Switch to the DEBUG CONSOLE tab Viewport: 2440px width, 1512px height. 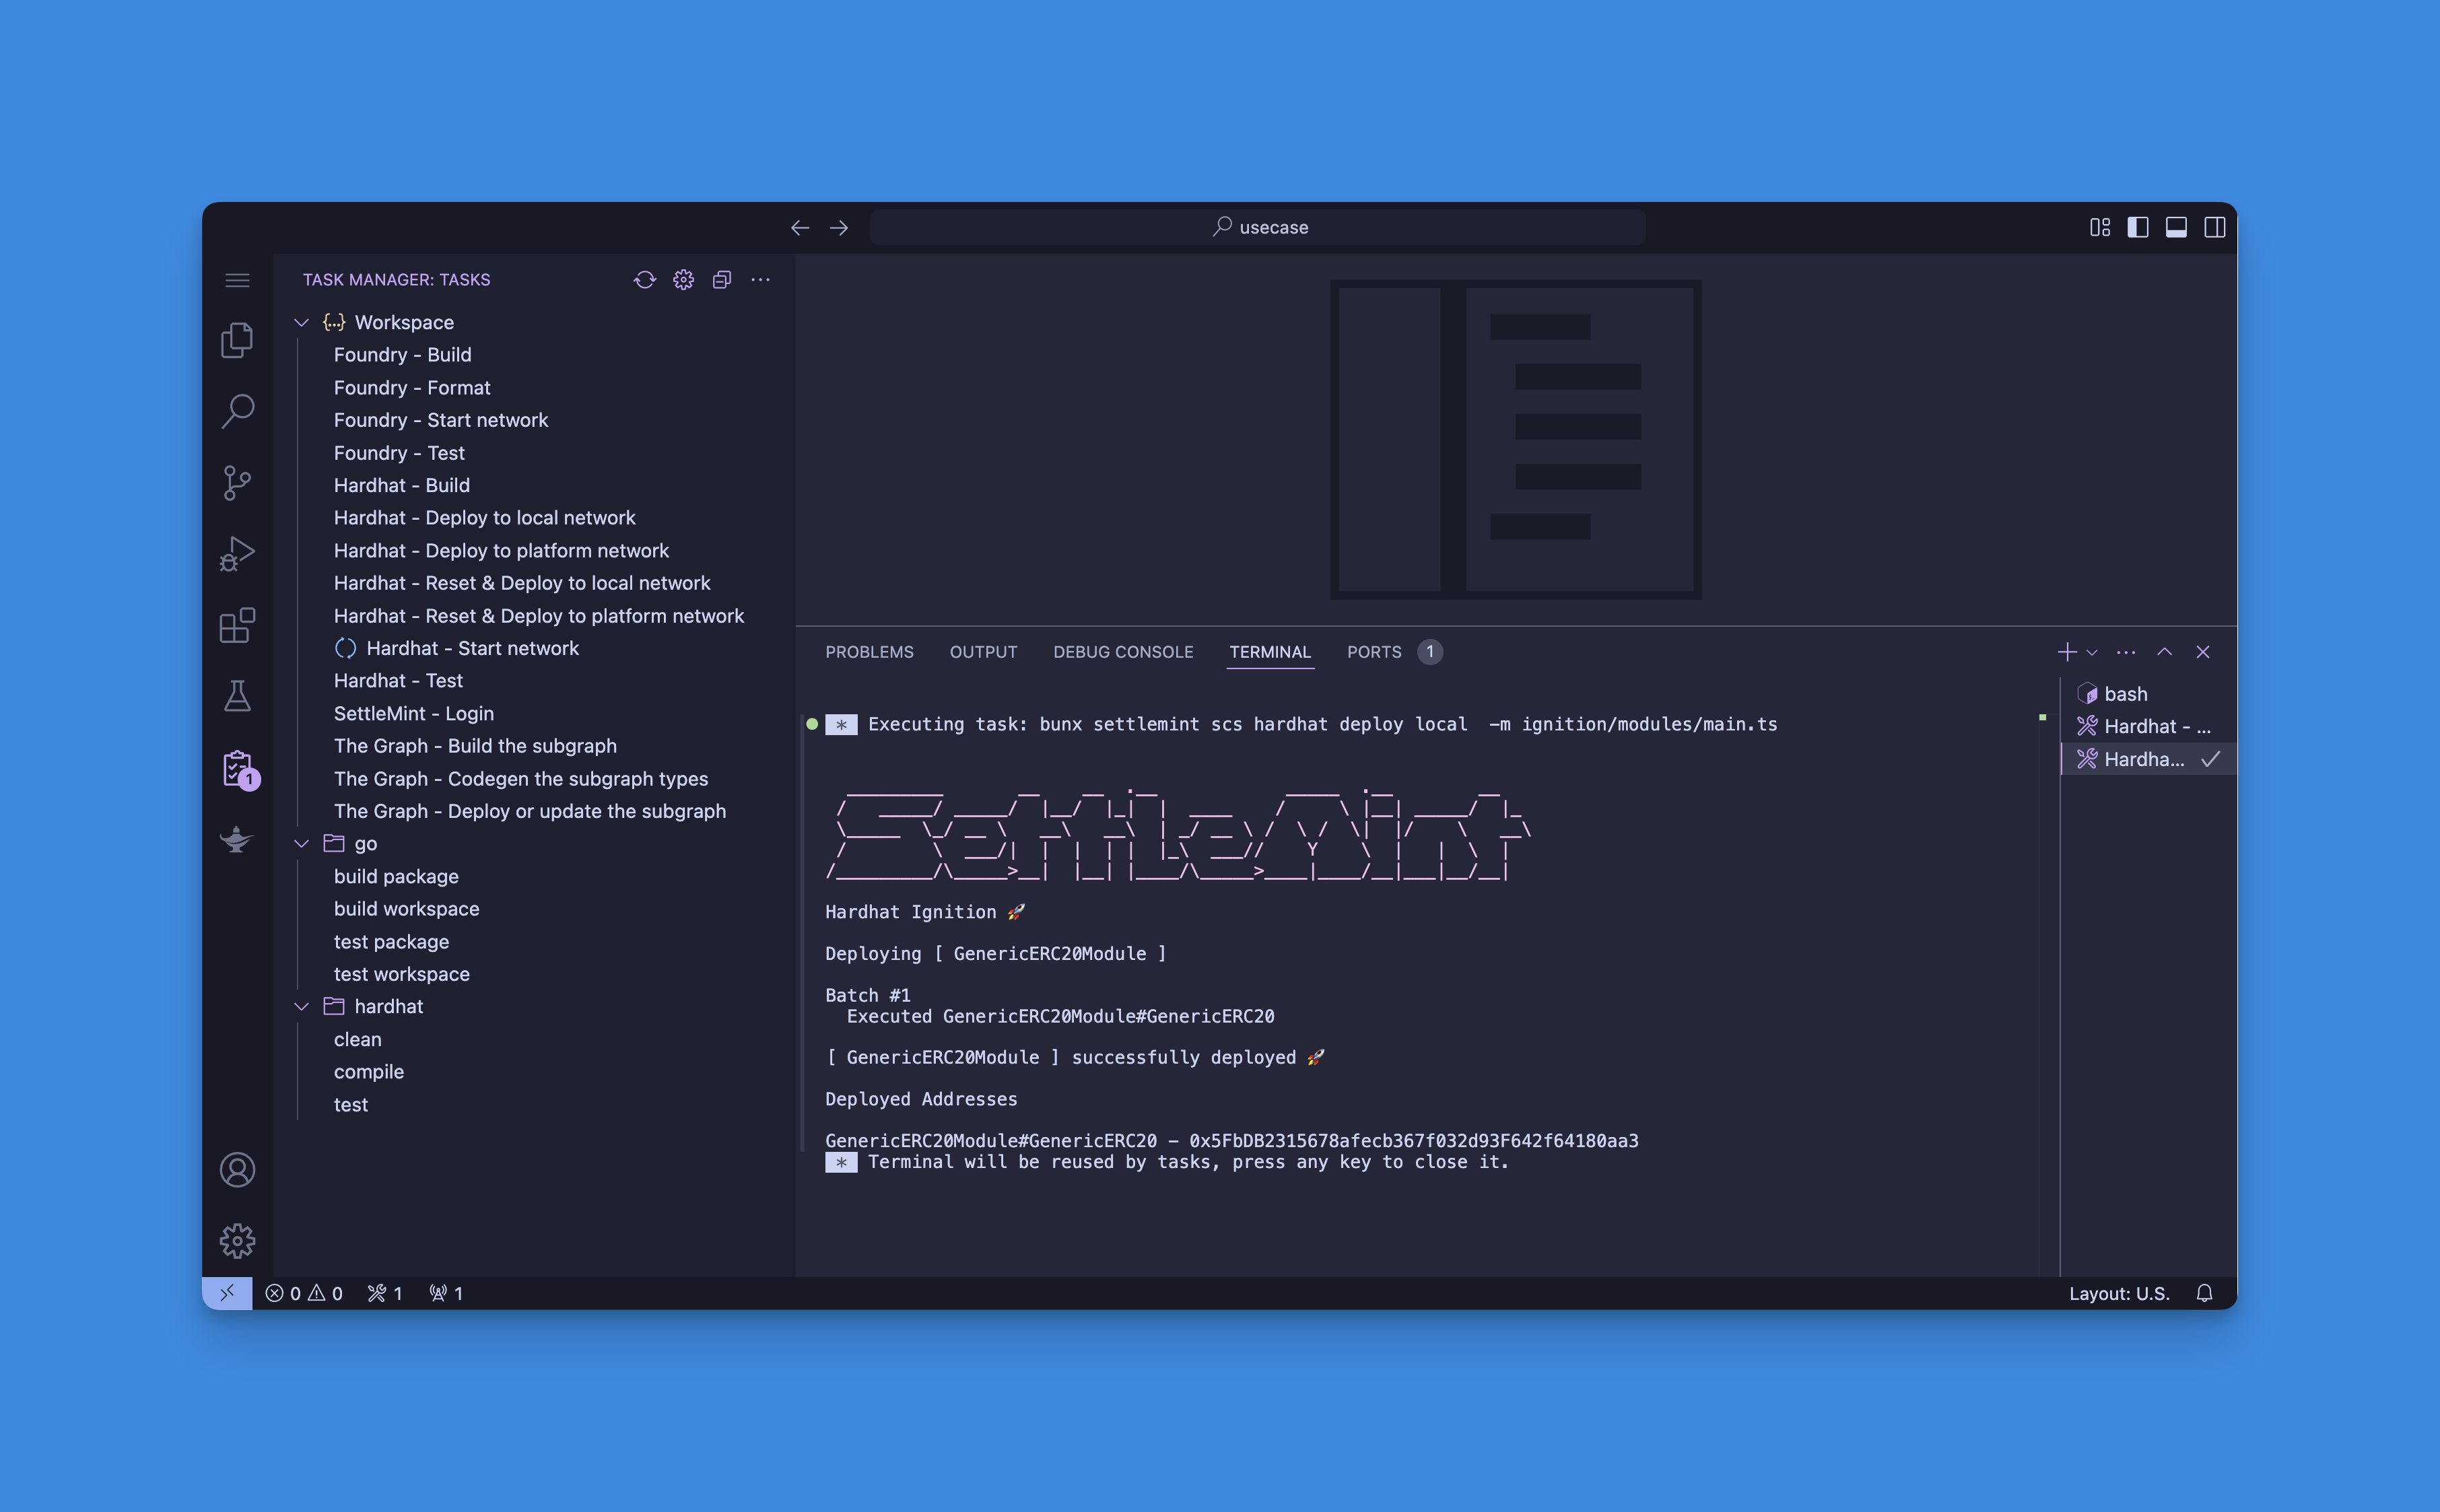[x=1123, y=652]
